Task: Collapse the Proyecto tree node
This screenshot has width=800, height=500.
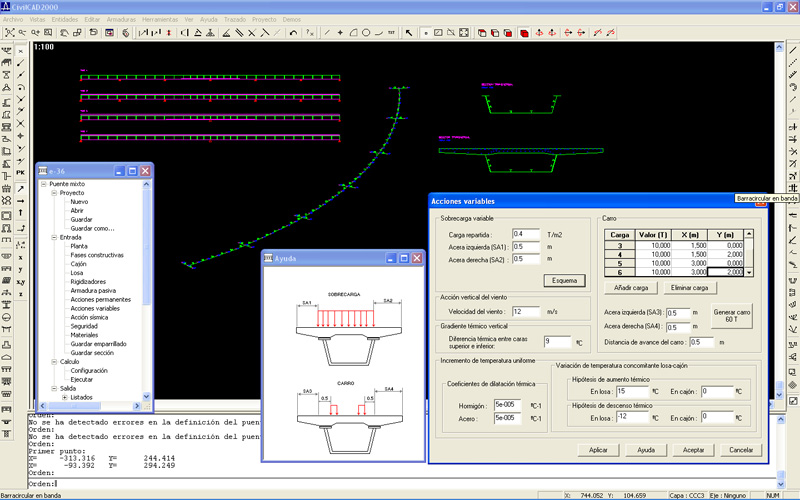Action: [53, 193]
